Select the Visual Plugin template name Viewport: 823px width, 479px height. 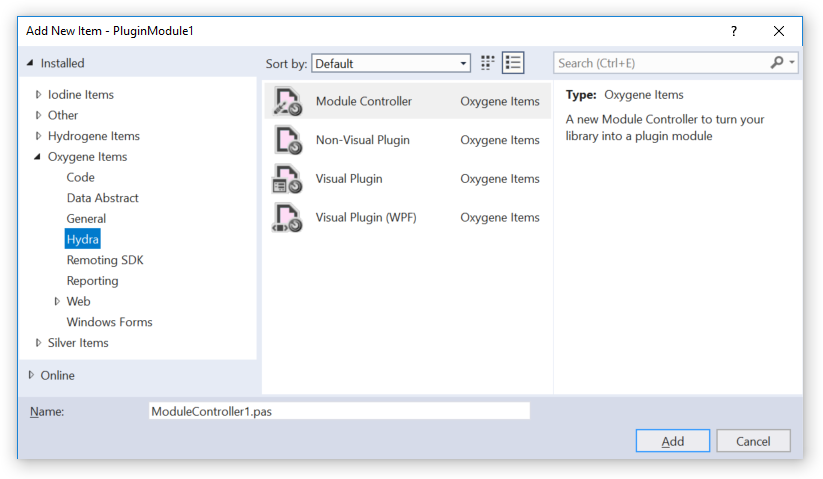[x=349, y=179]
